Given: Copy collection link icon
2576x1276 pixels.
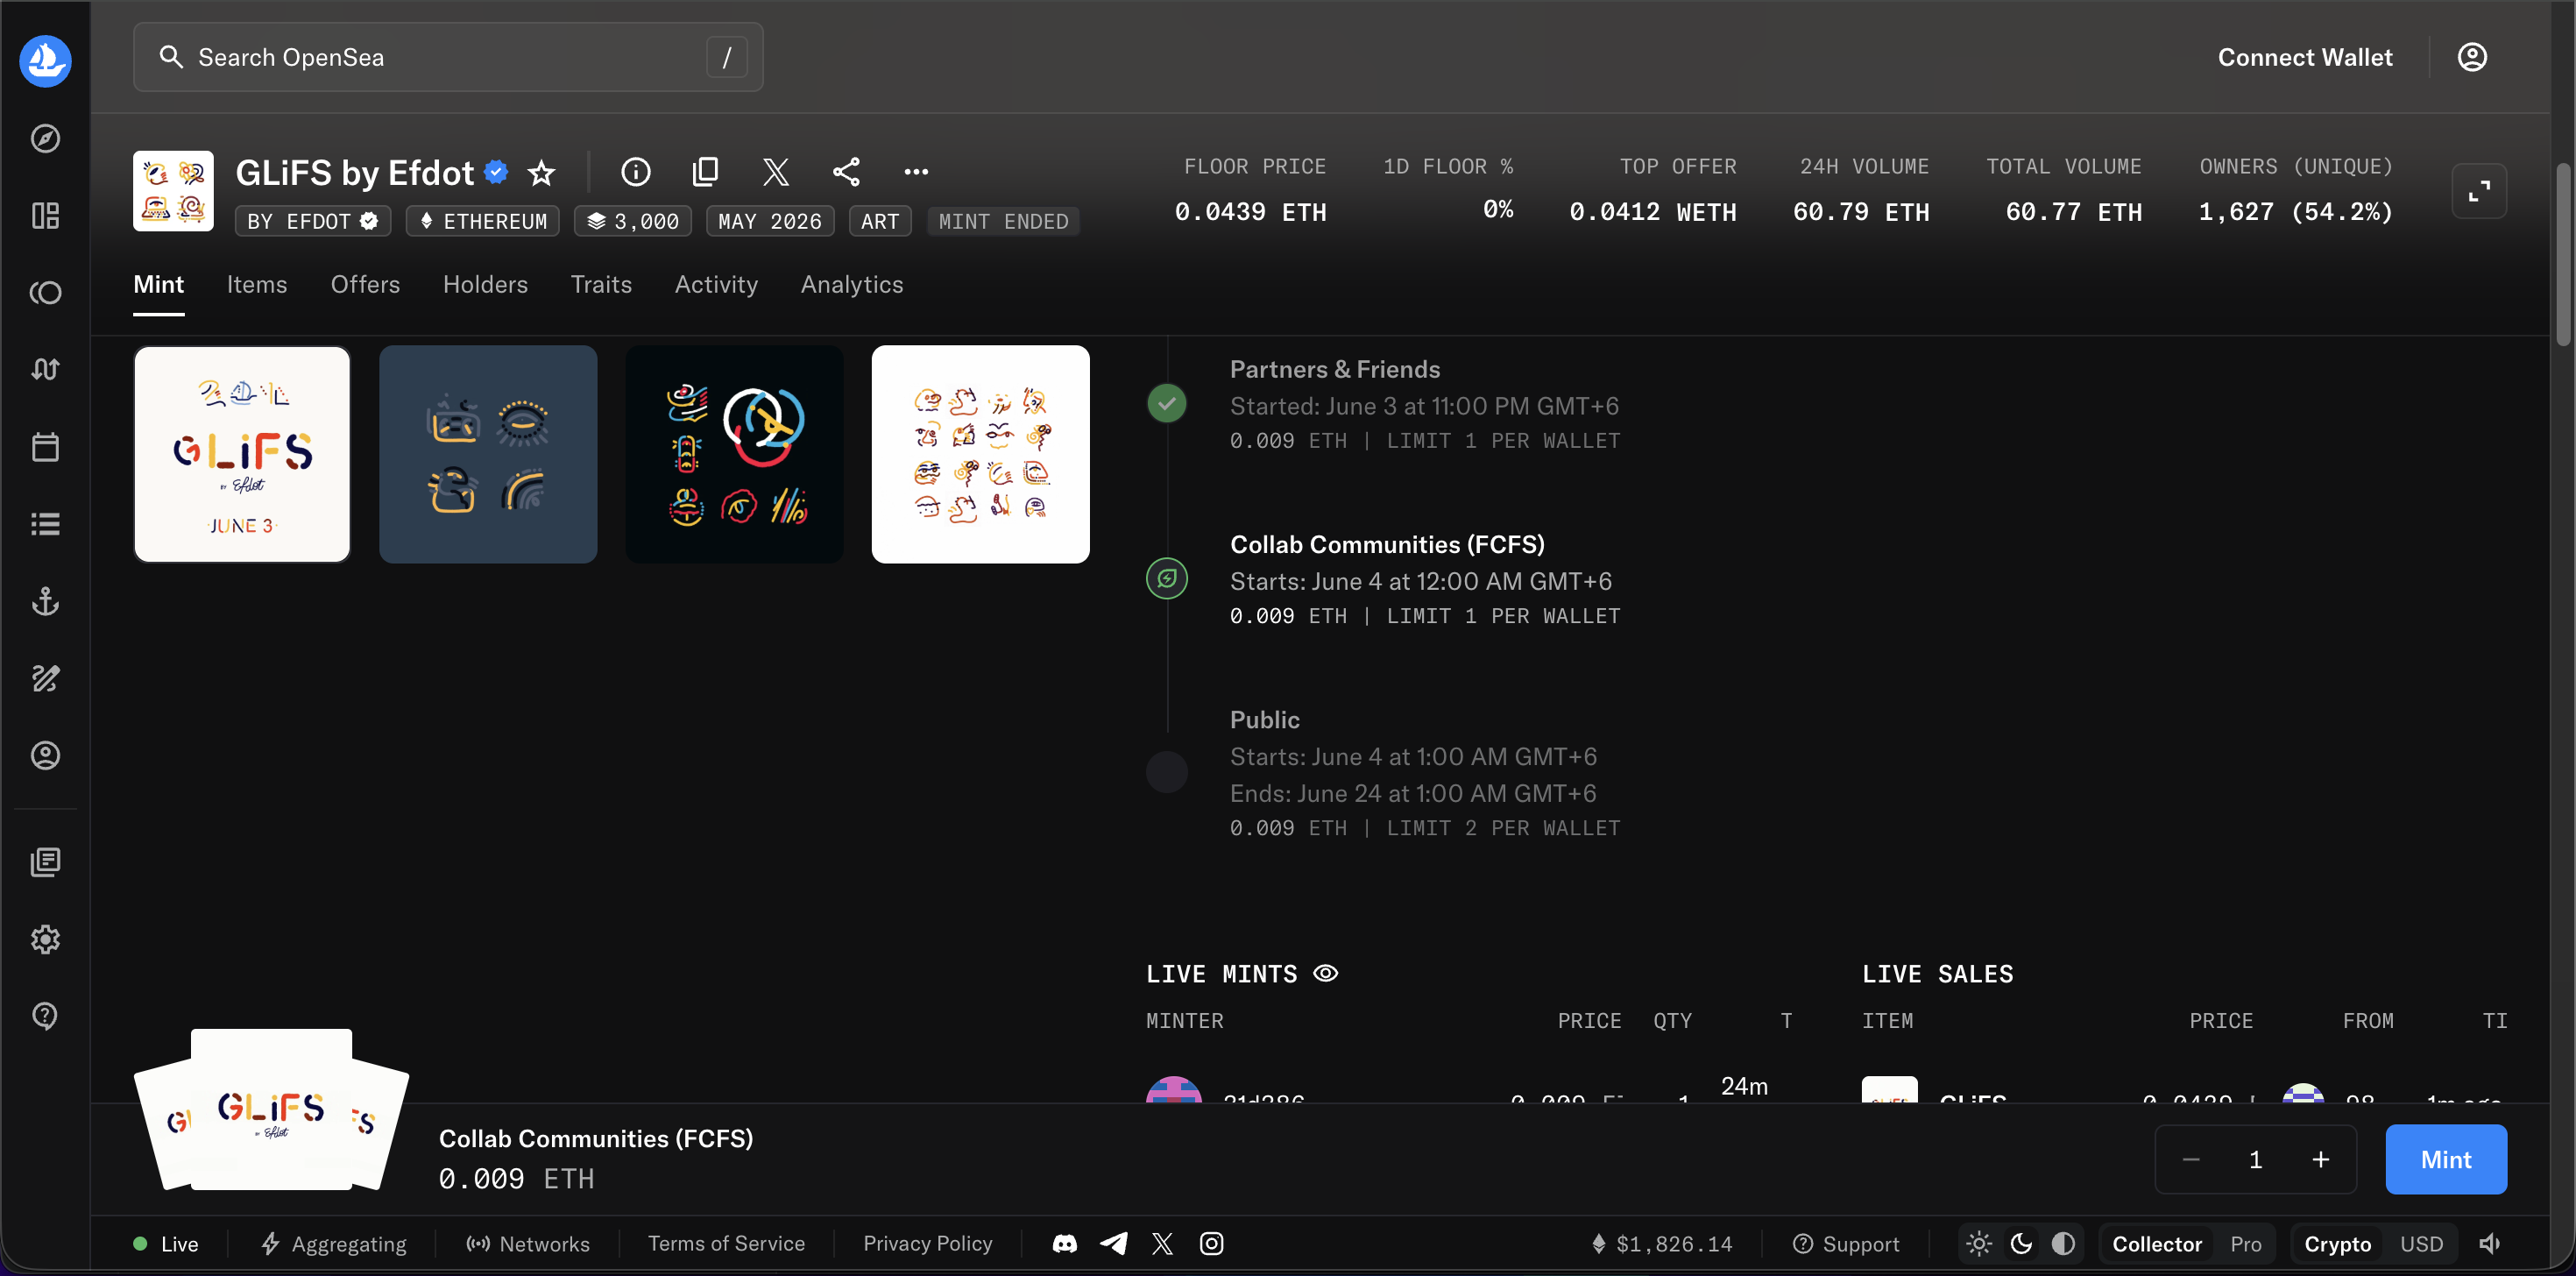Looking at the screenshot, I should [x=706, y=172].
